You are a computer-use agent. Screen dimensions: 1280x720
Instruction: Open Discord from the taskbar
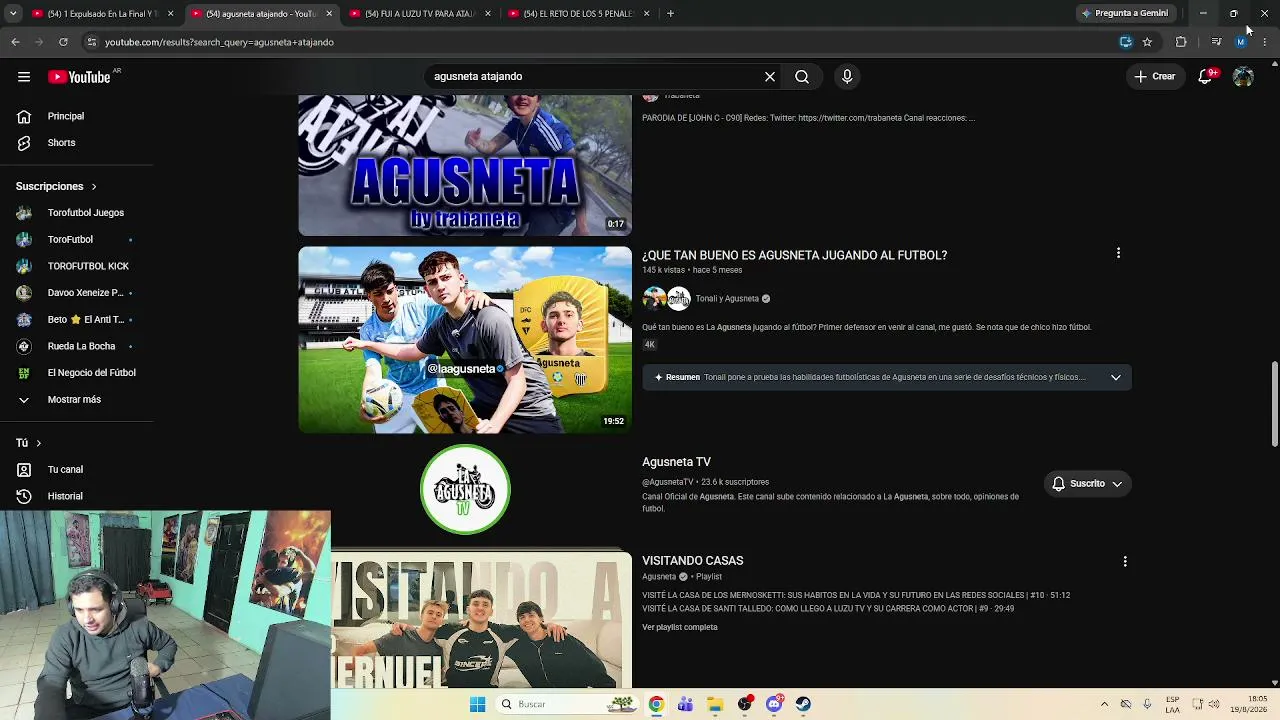774,704
